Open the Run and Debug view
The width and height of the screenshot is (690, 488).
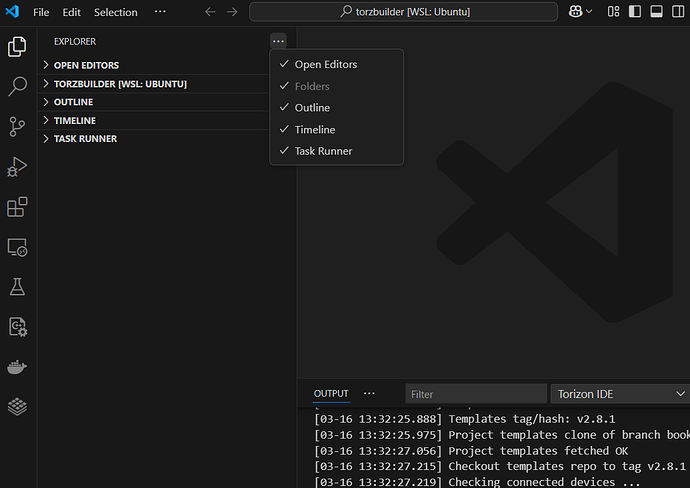tap(17, 167)
